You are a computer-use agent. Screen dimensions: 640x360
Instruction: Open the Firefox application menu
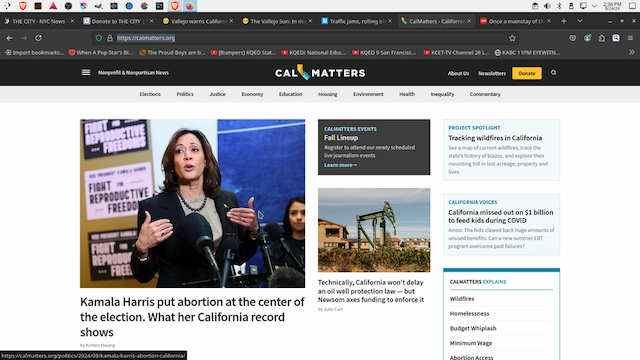pyautogui.click(x=631, y=38)
